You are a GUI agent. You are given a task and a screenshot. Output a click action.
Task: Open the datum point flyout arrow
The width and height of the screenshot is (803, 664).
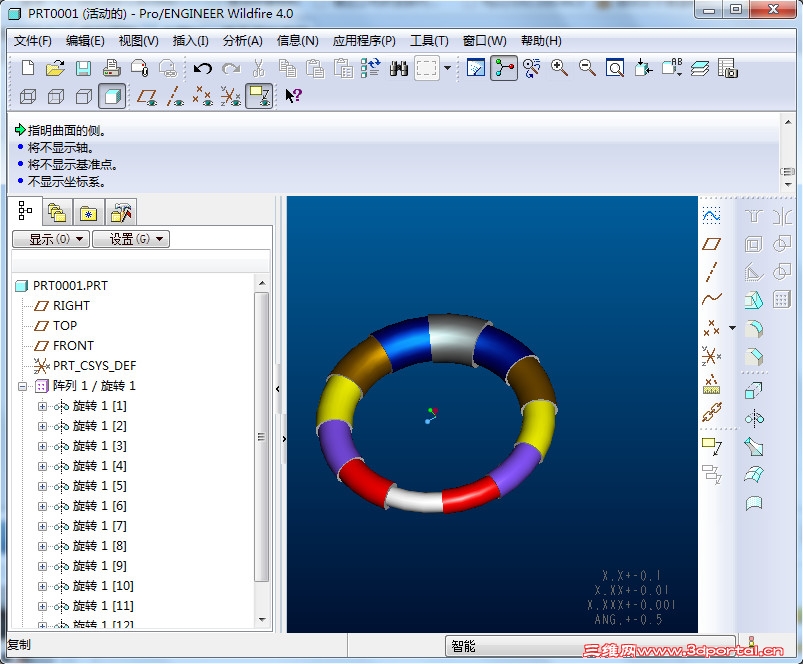pos(732,328)
